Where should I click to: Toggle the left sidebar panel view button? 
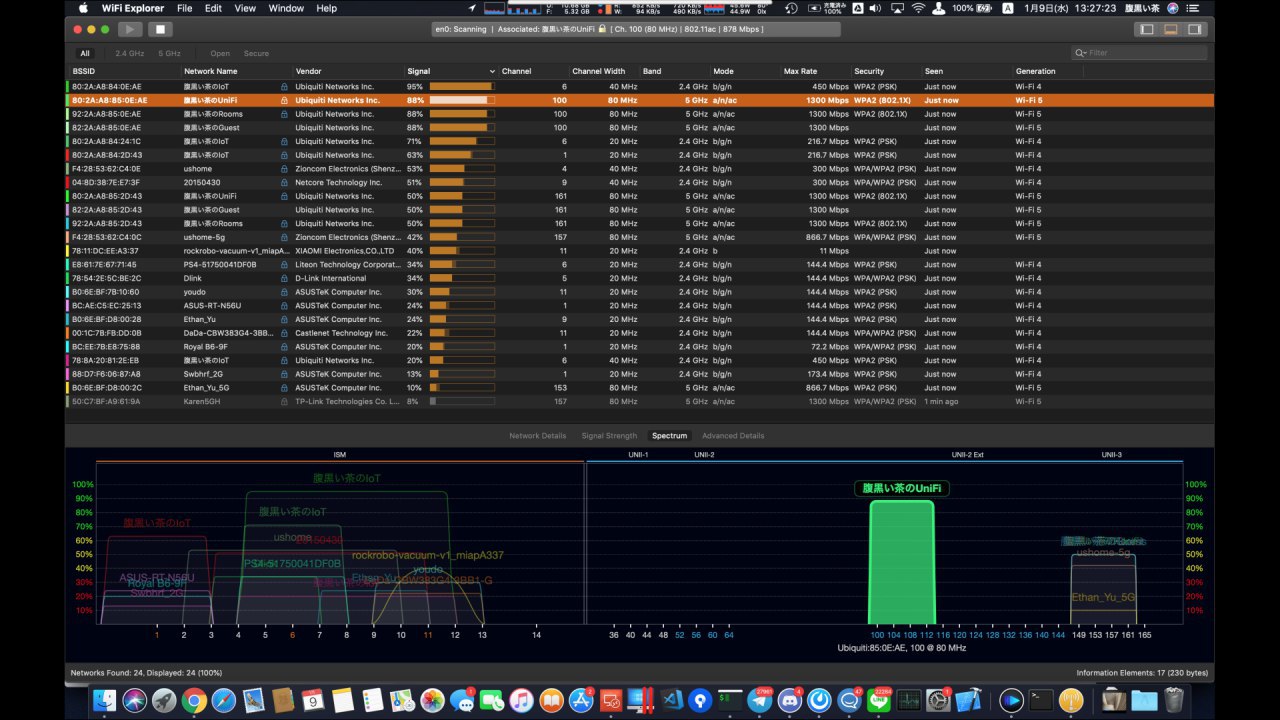pos(1146,30)
